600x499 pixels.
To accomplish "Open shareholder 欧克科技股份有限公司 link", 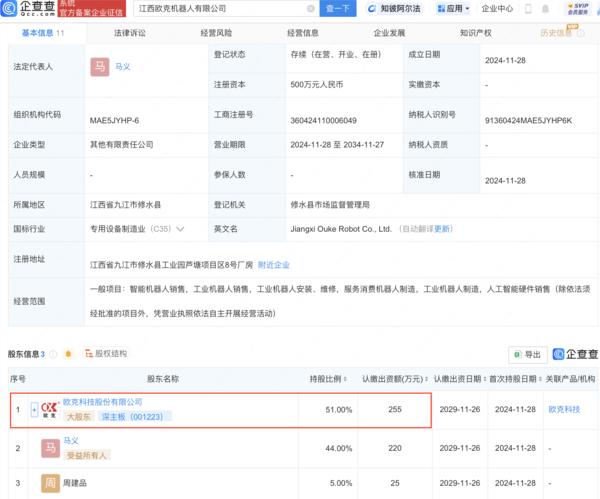I will (103, 402).
